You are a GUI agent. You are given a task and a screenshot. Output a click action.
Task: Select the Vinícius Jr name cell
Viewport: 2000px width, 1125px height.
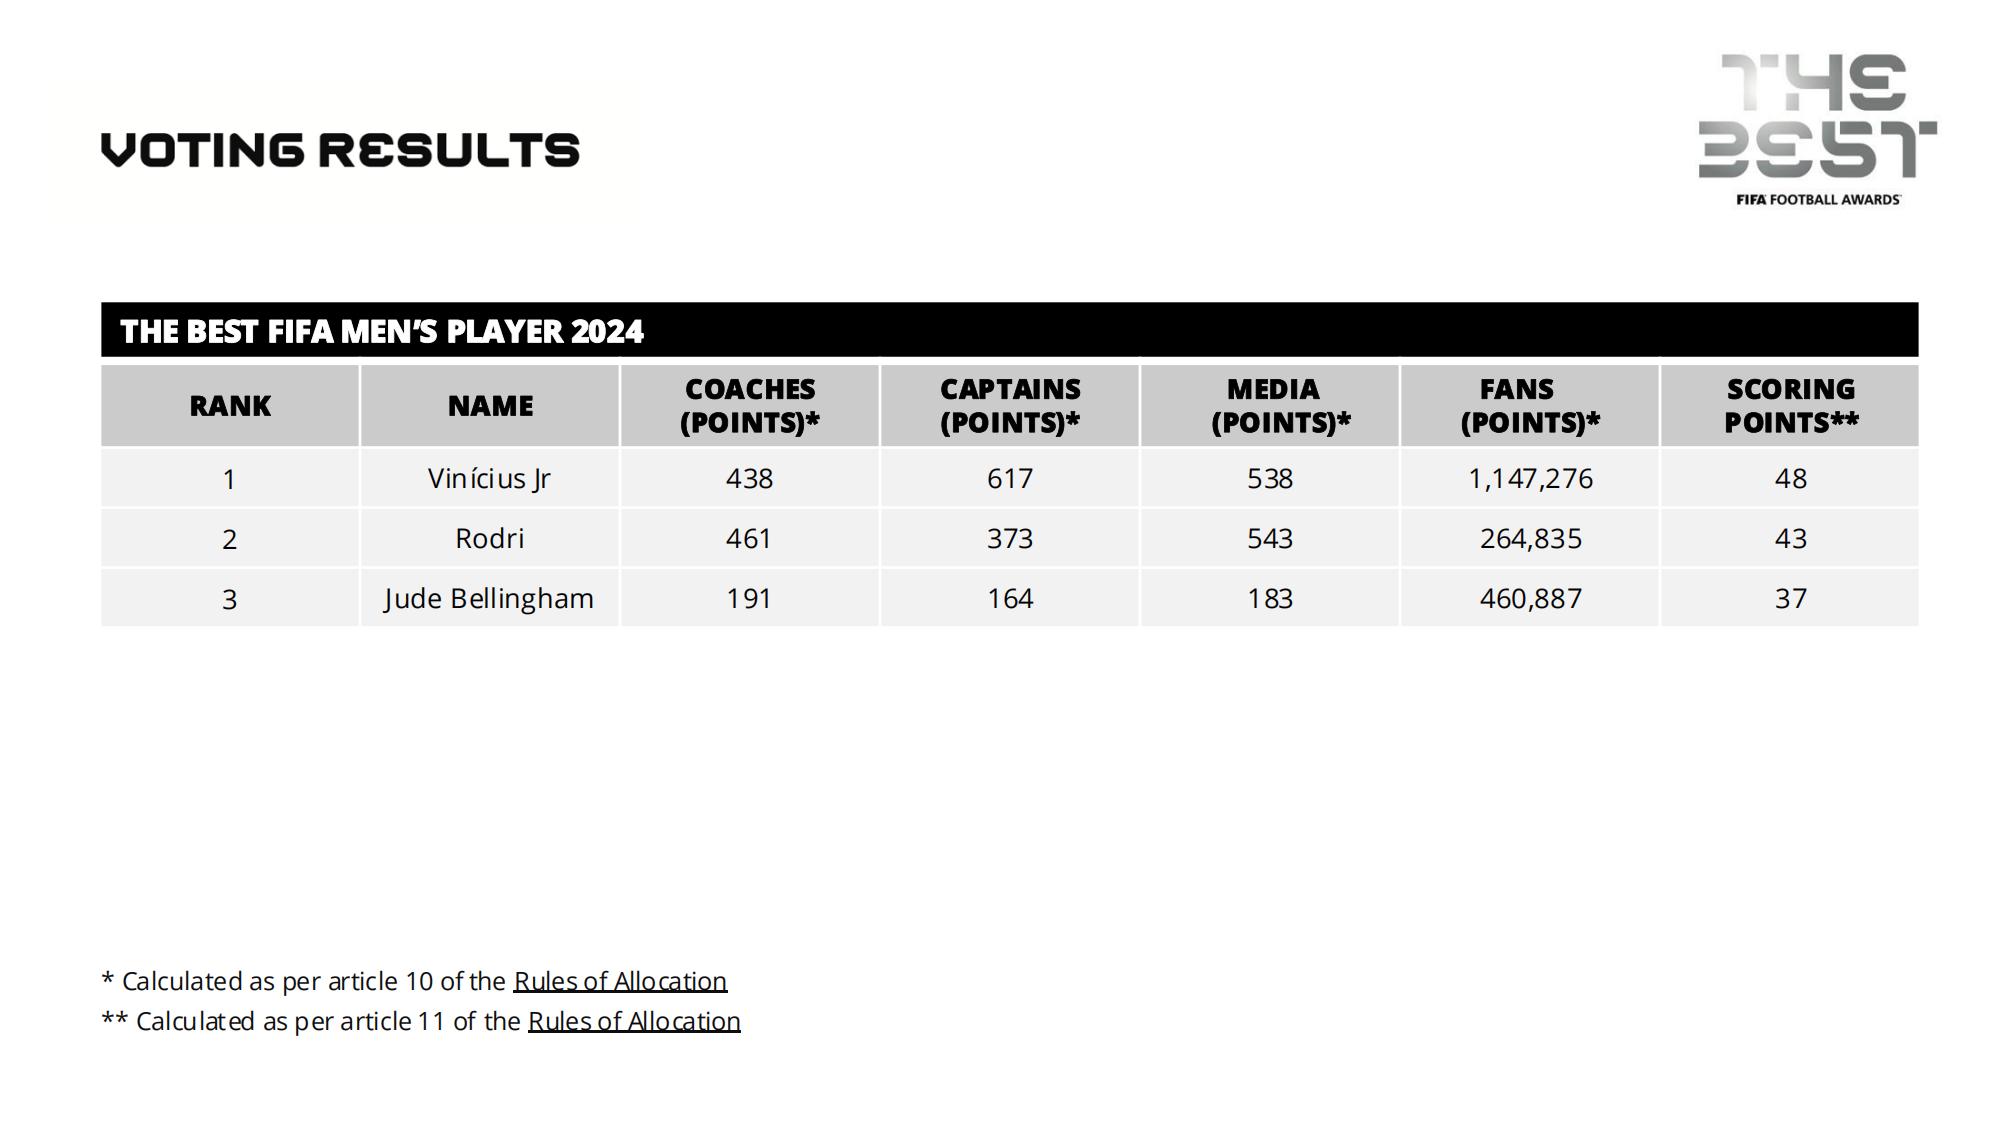point(489,479)
